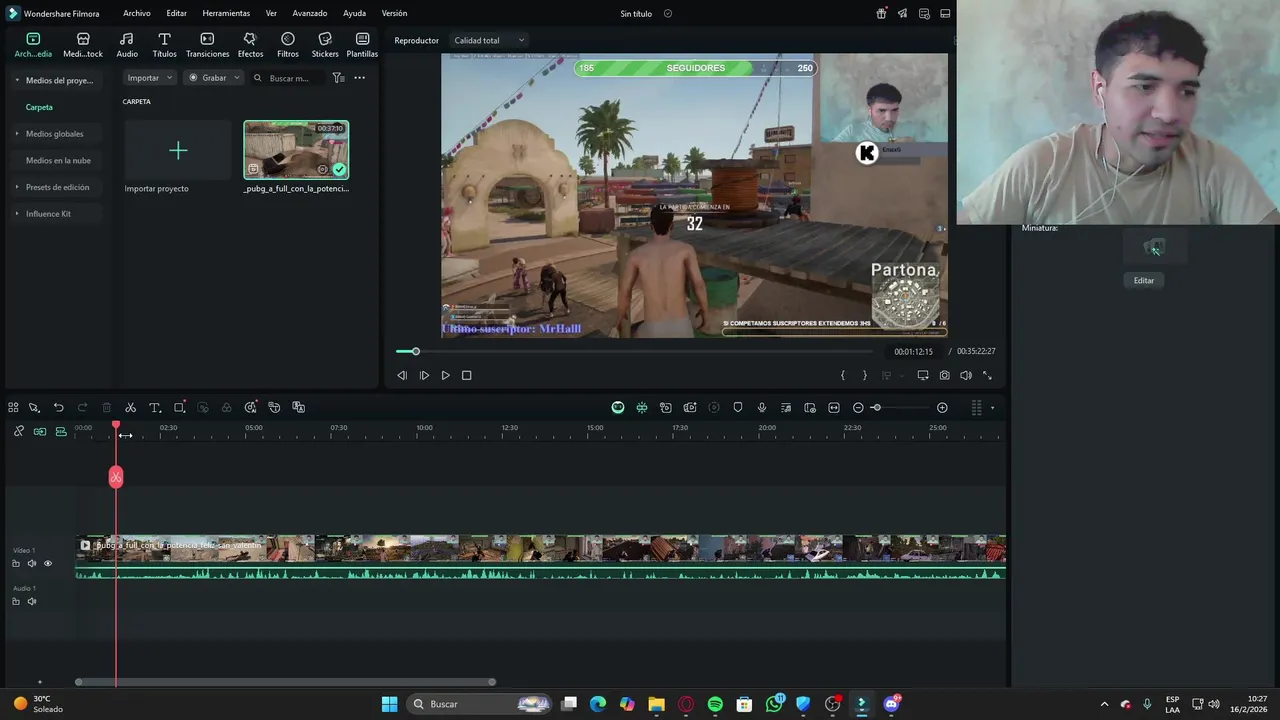
Task: Click the fullscreen preview expand icon
Action: coord(987,375)
